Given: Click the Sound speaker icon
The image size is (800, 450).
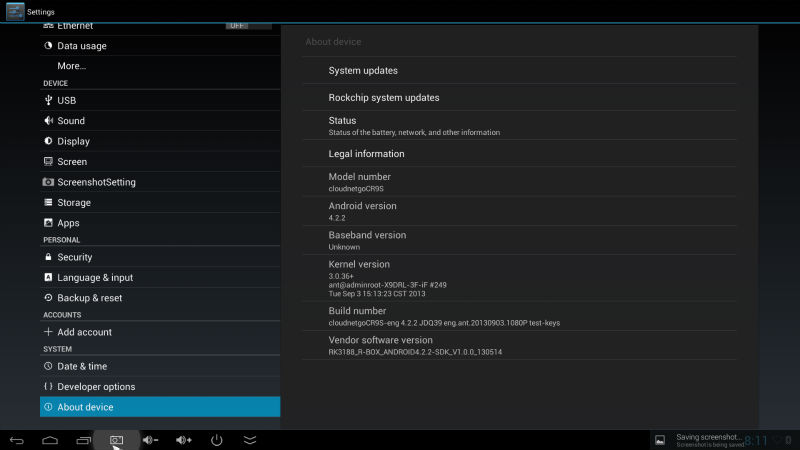Looking at the screenshot, I should [x=48, y=121].
